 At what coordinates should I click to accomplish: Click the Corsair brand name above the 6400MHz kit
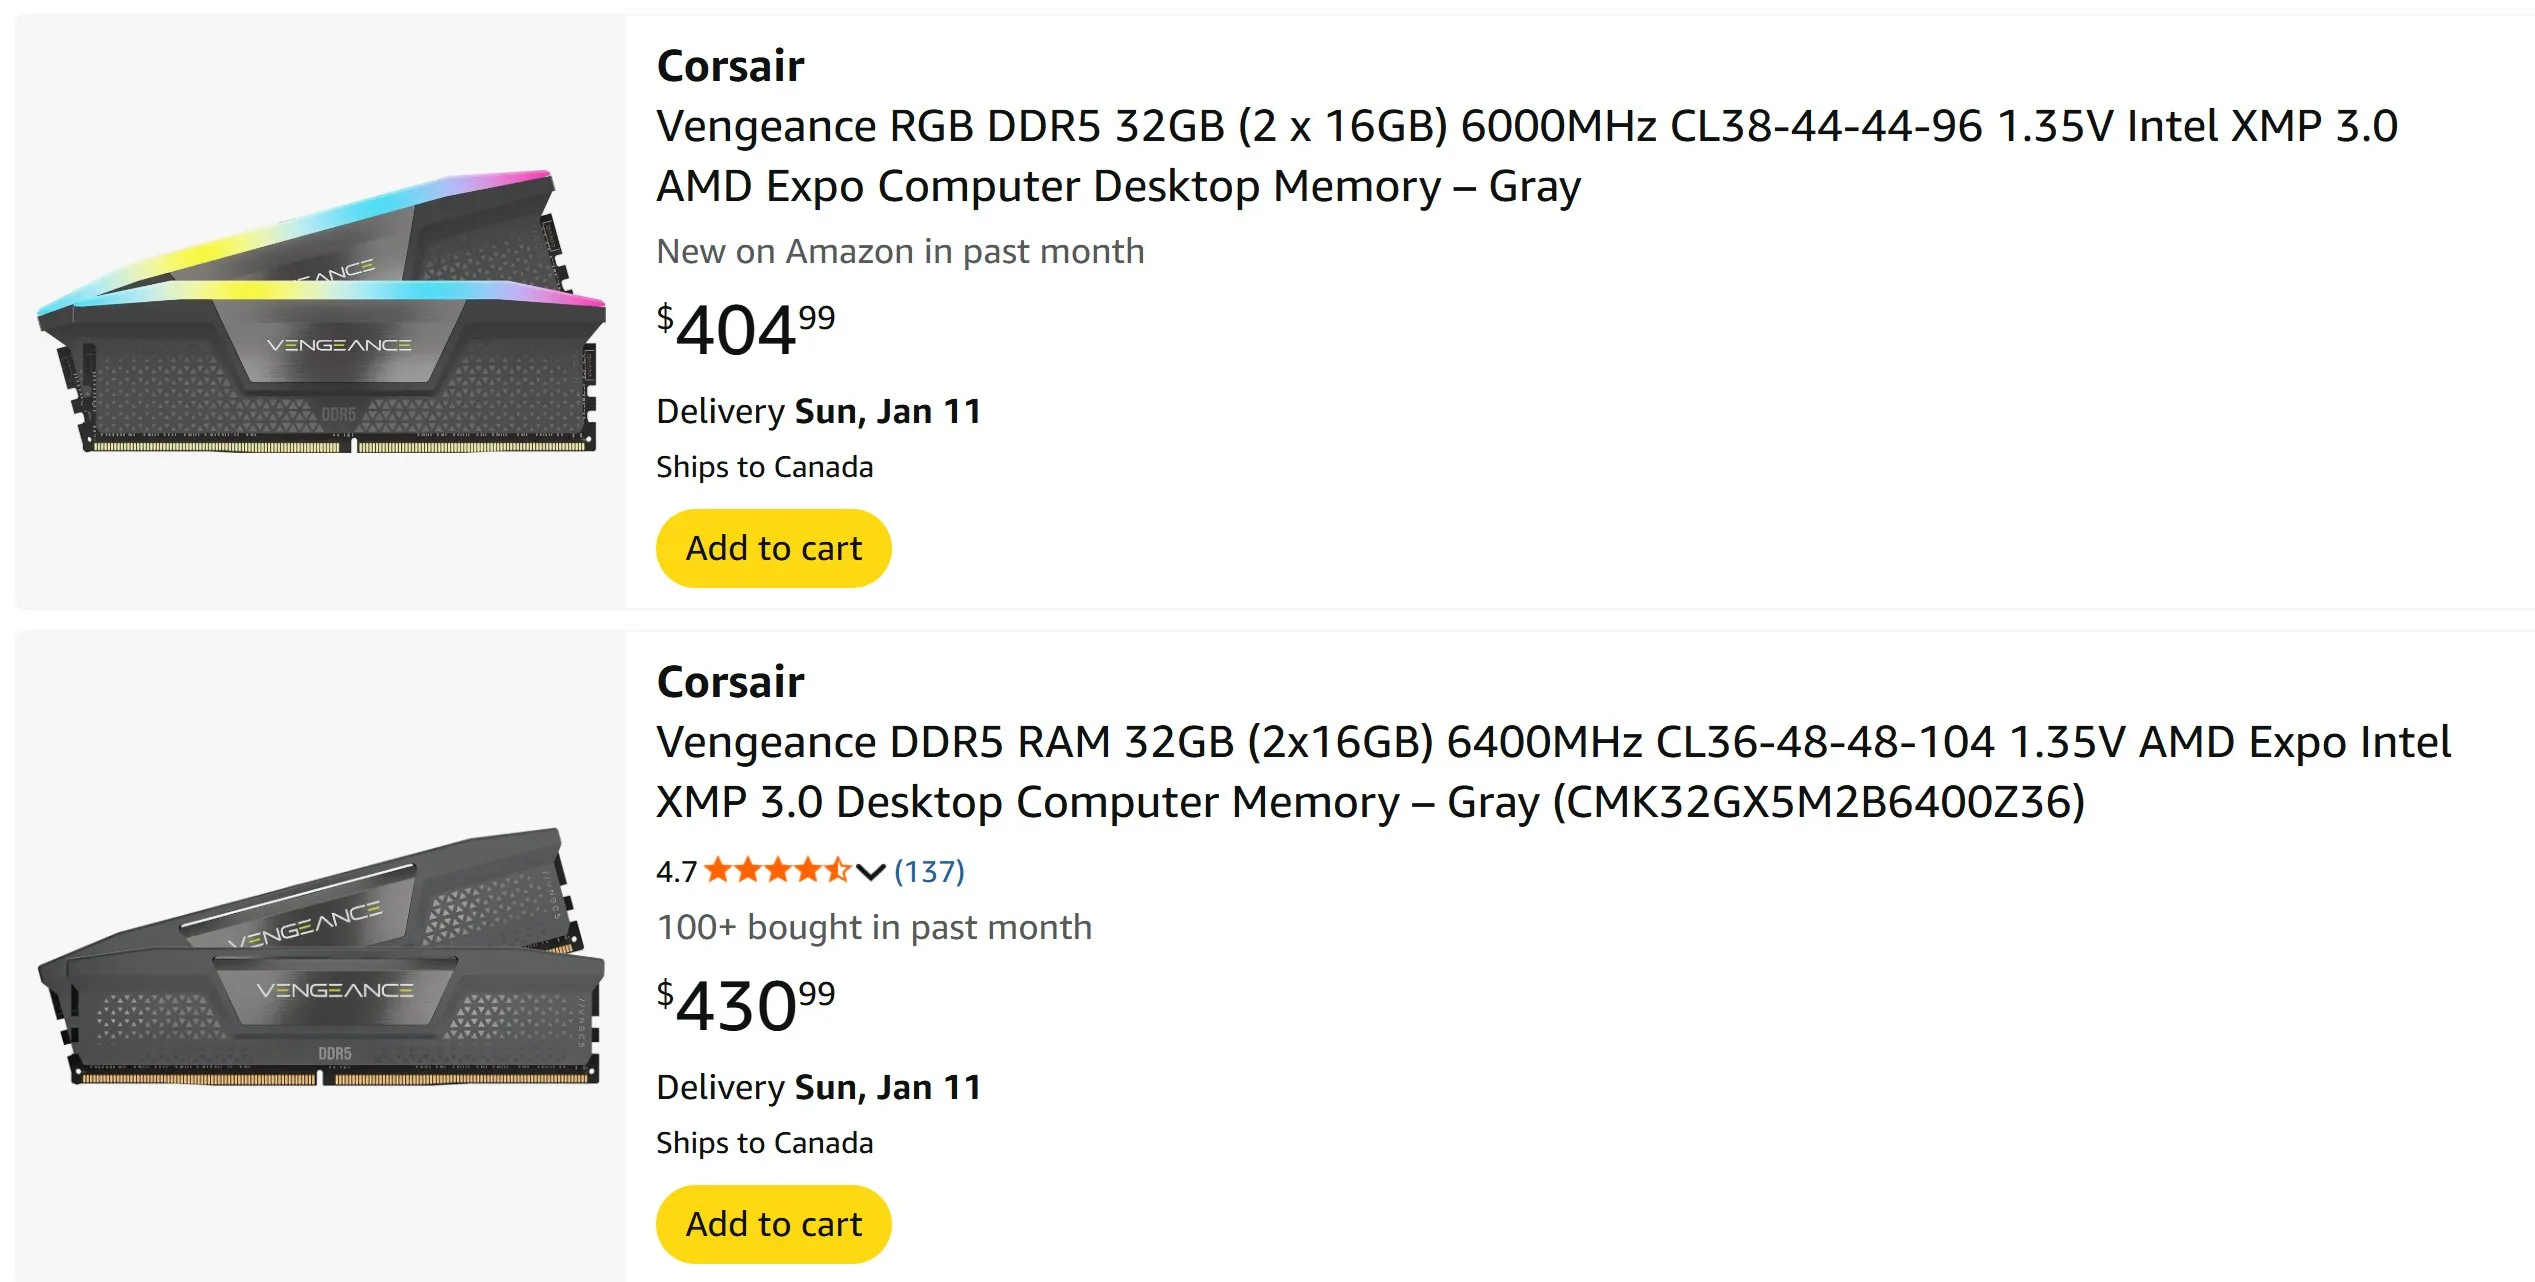click(x=730, y=682)
